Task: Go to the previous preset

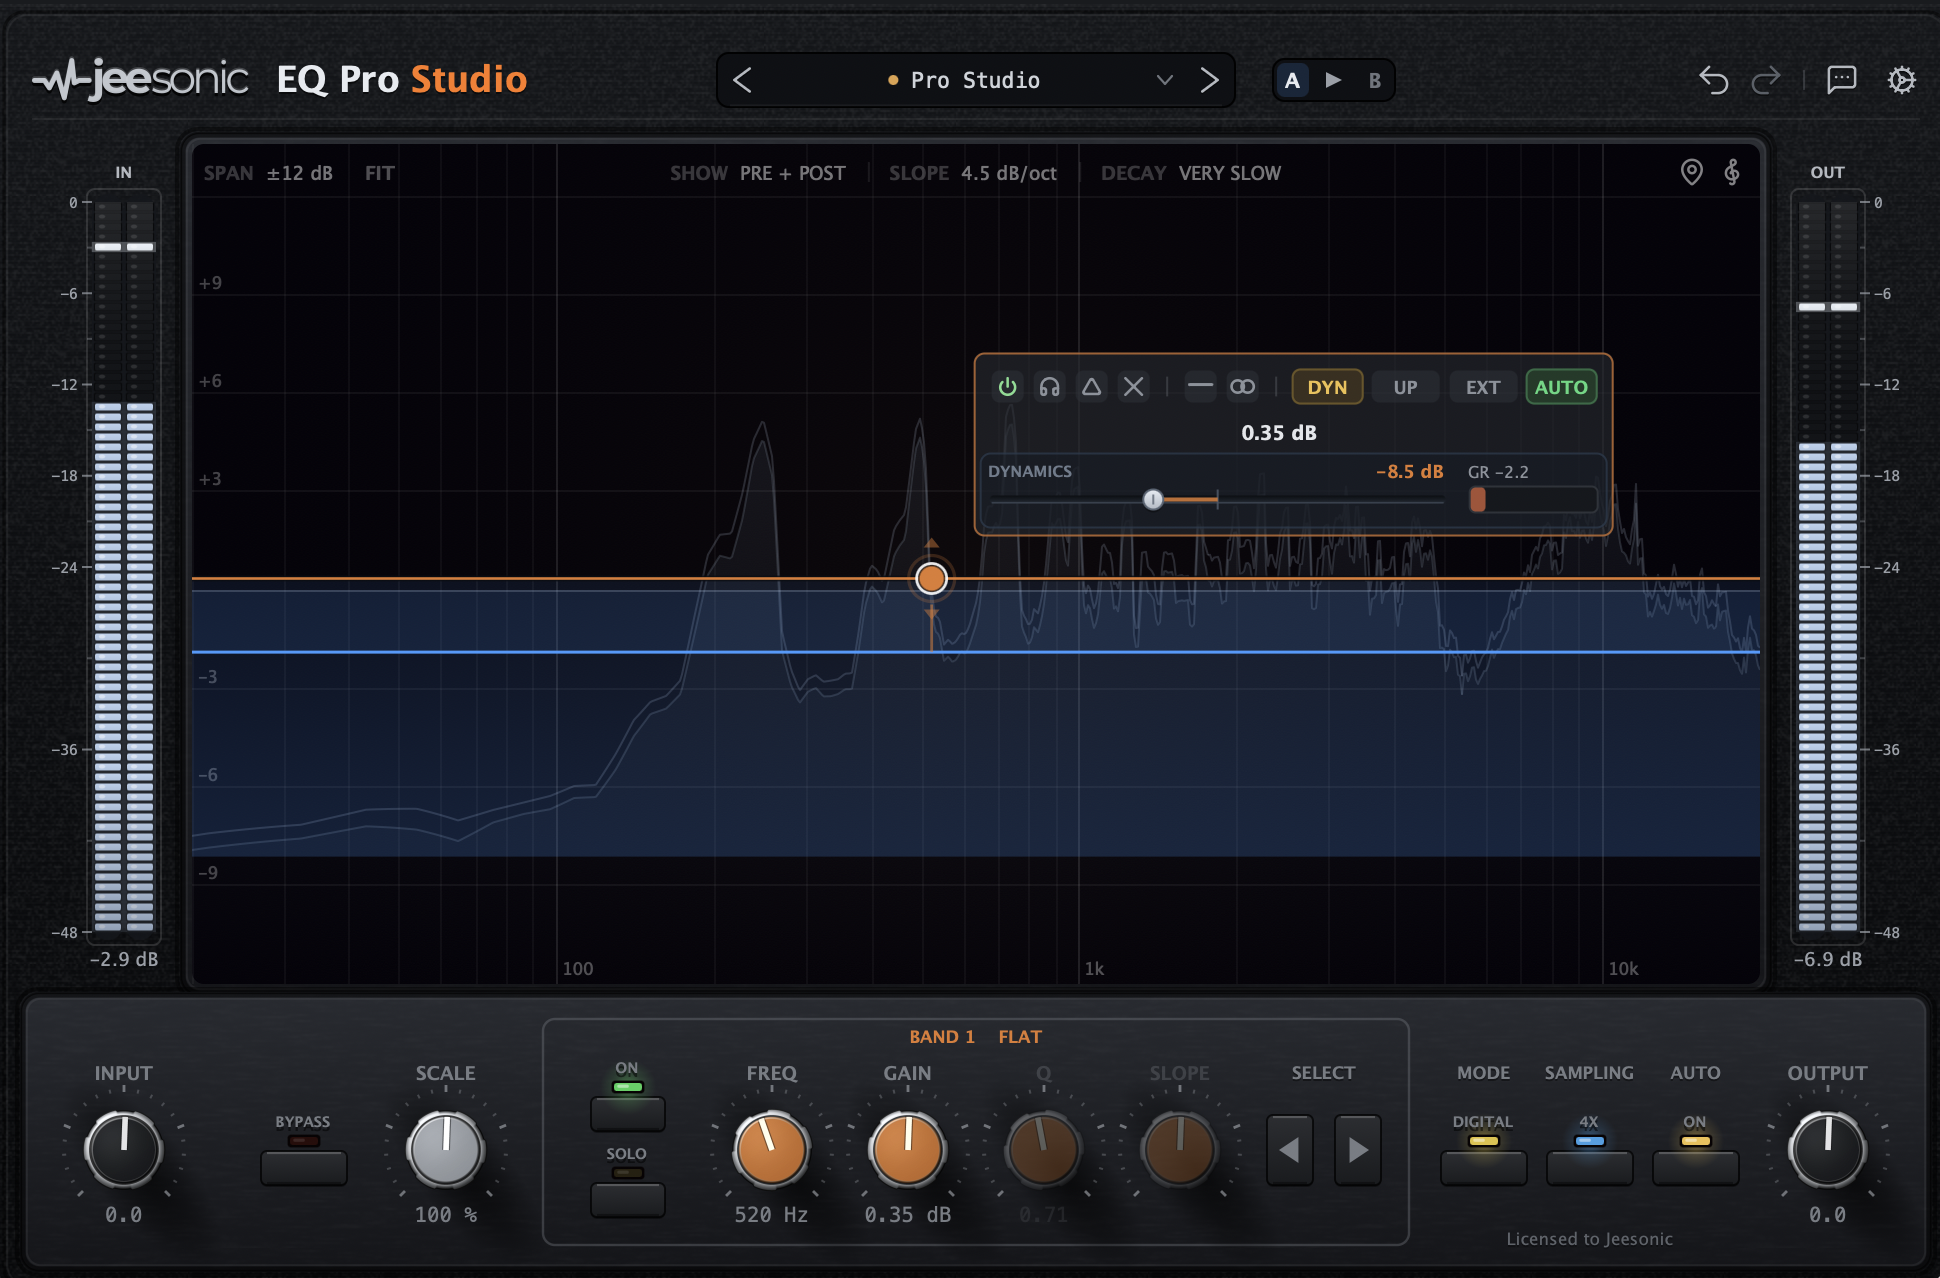Action: click(742, 80)
